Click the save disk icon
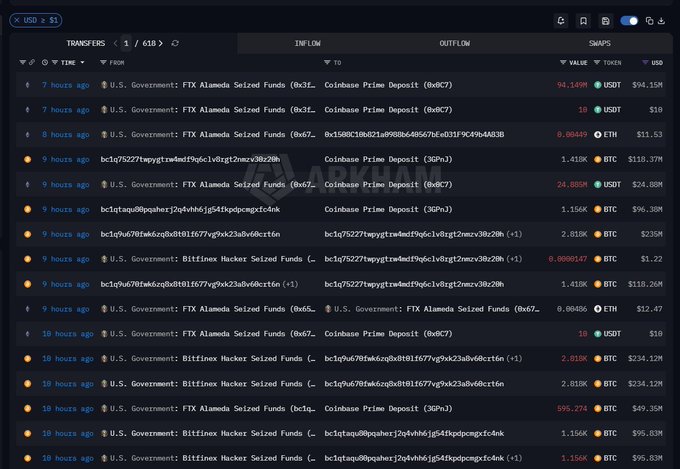This screenshot has height=469, width=680. (606, 21)
